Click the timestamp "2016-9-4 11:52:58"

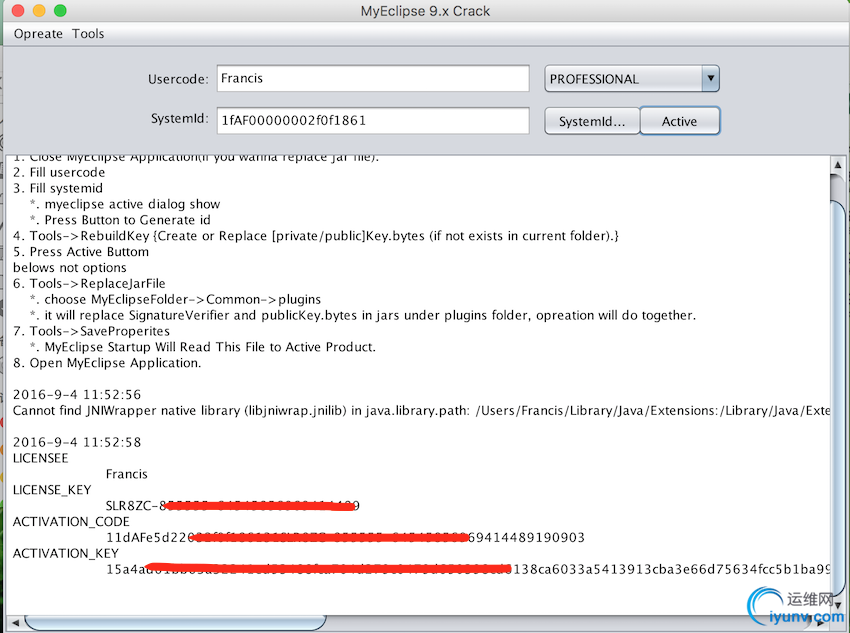(x=77, y=442)
